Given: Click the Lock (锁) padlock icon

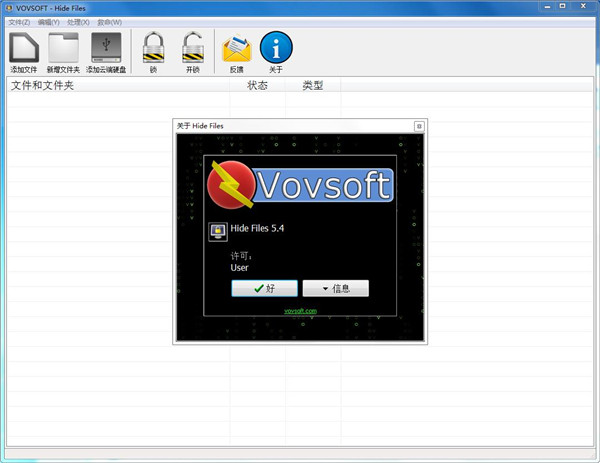Looking at the screenshot, I should pyautogui.click(x=153, y=47).
